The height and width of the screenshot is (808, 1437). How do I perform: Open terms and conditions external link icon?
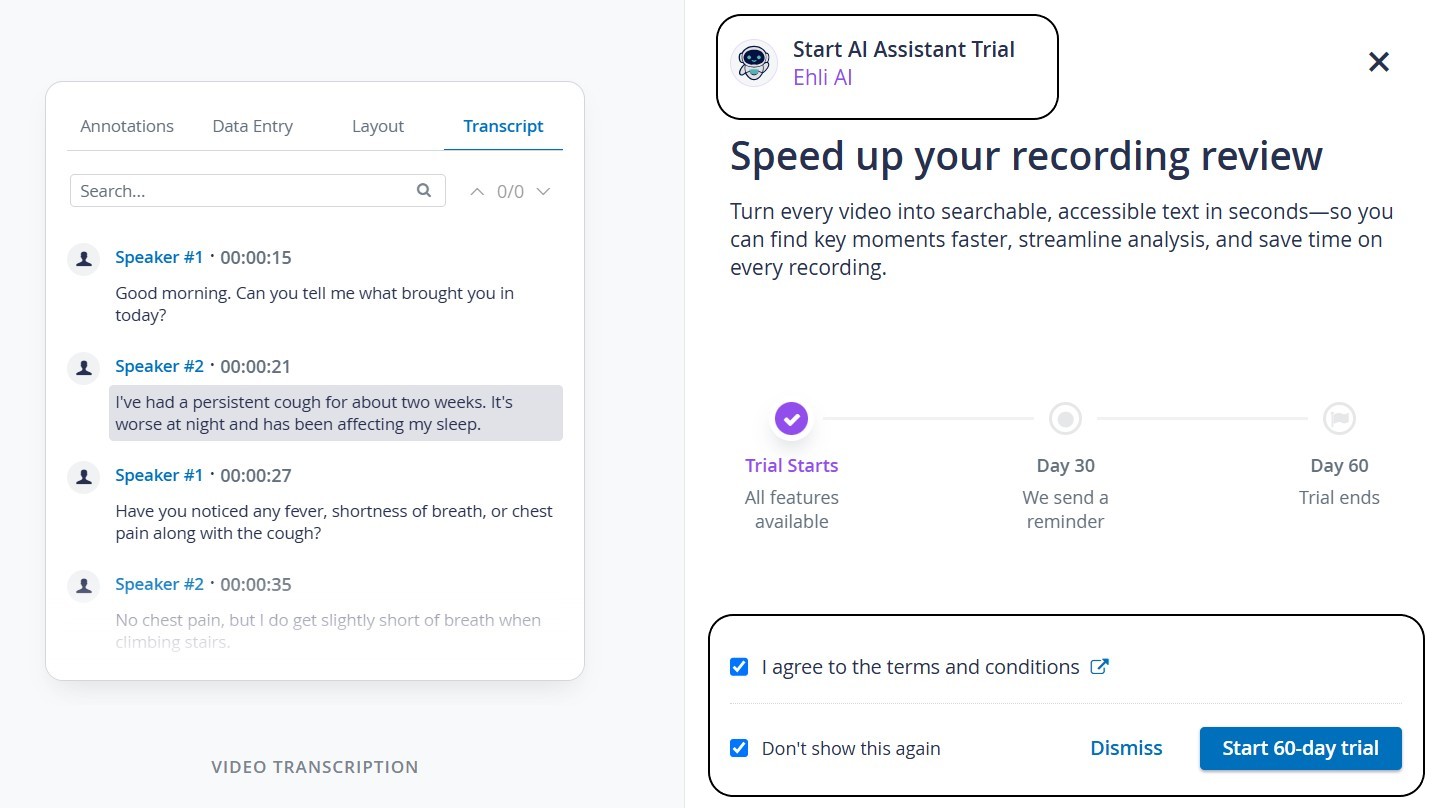point(1099,667)
